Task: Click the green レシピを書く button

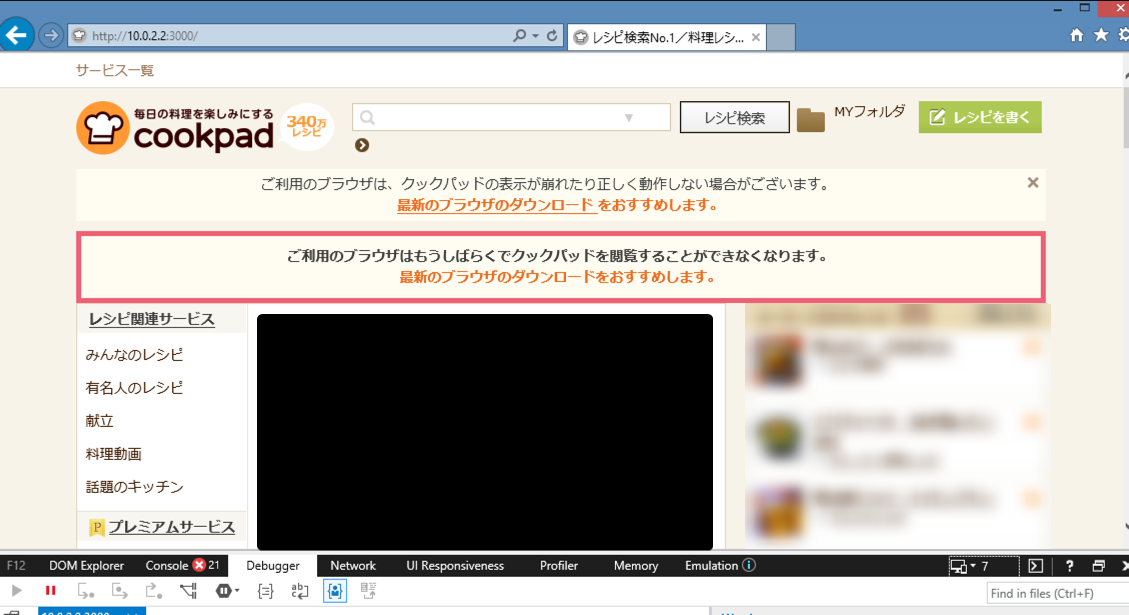Action: point(980,117)
